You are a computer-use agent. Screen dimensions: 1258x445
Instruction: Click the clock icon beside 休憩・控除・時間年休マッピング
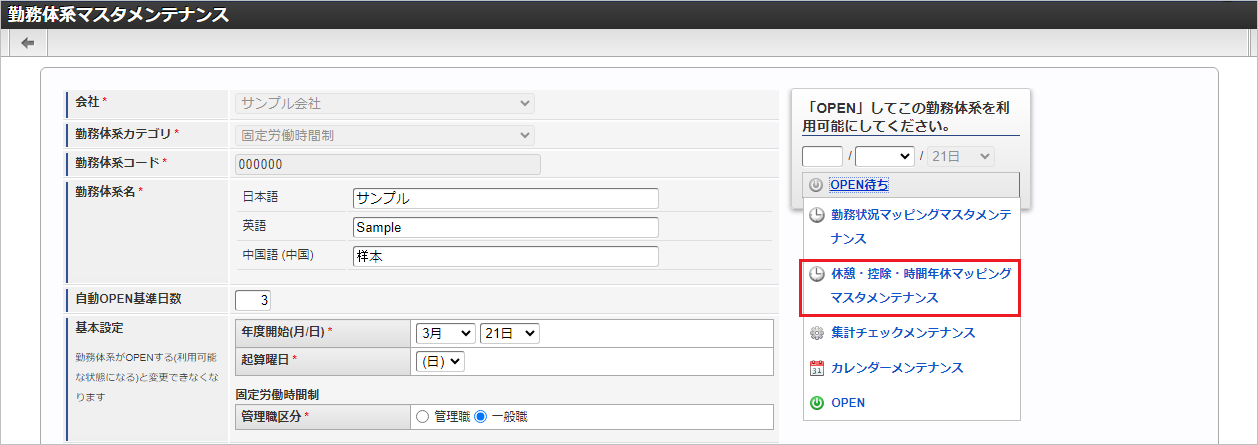click(817, 274)
